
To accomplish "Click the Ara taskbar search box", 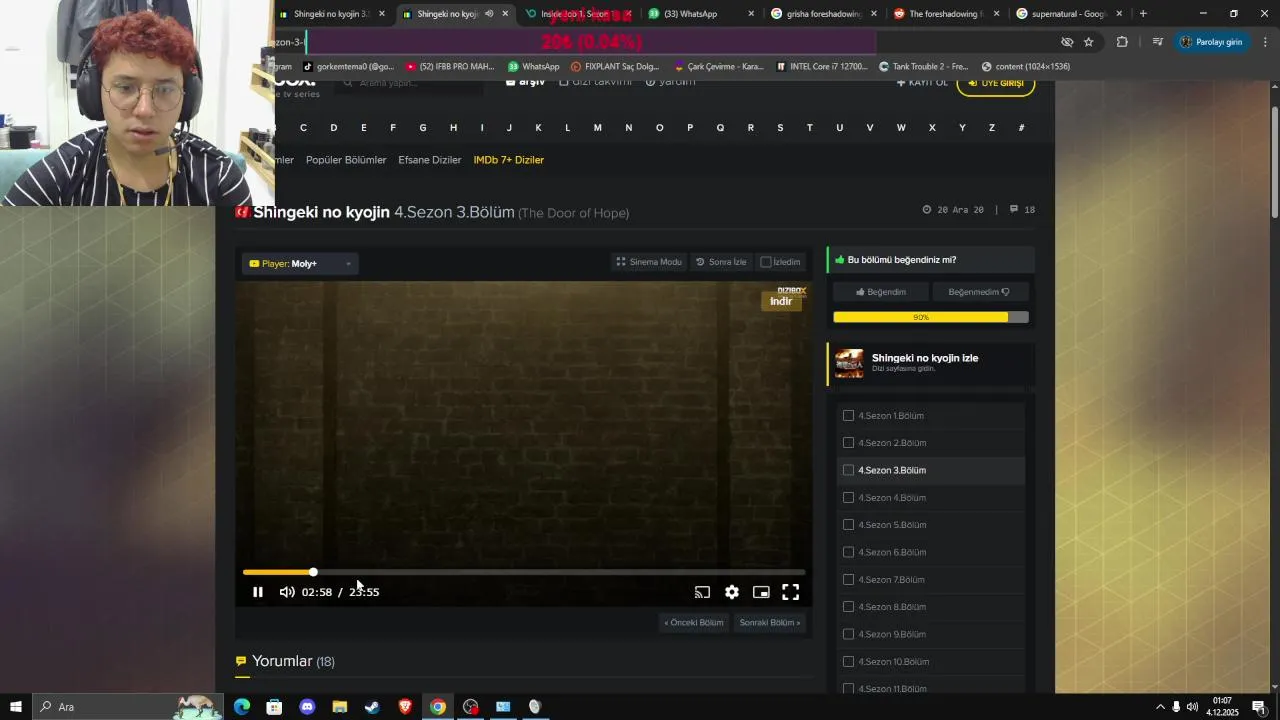I will pos(127,707).
